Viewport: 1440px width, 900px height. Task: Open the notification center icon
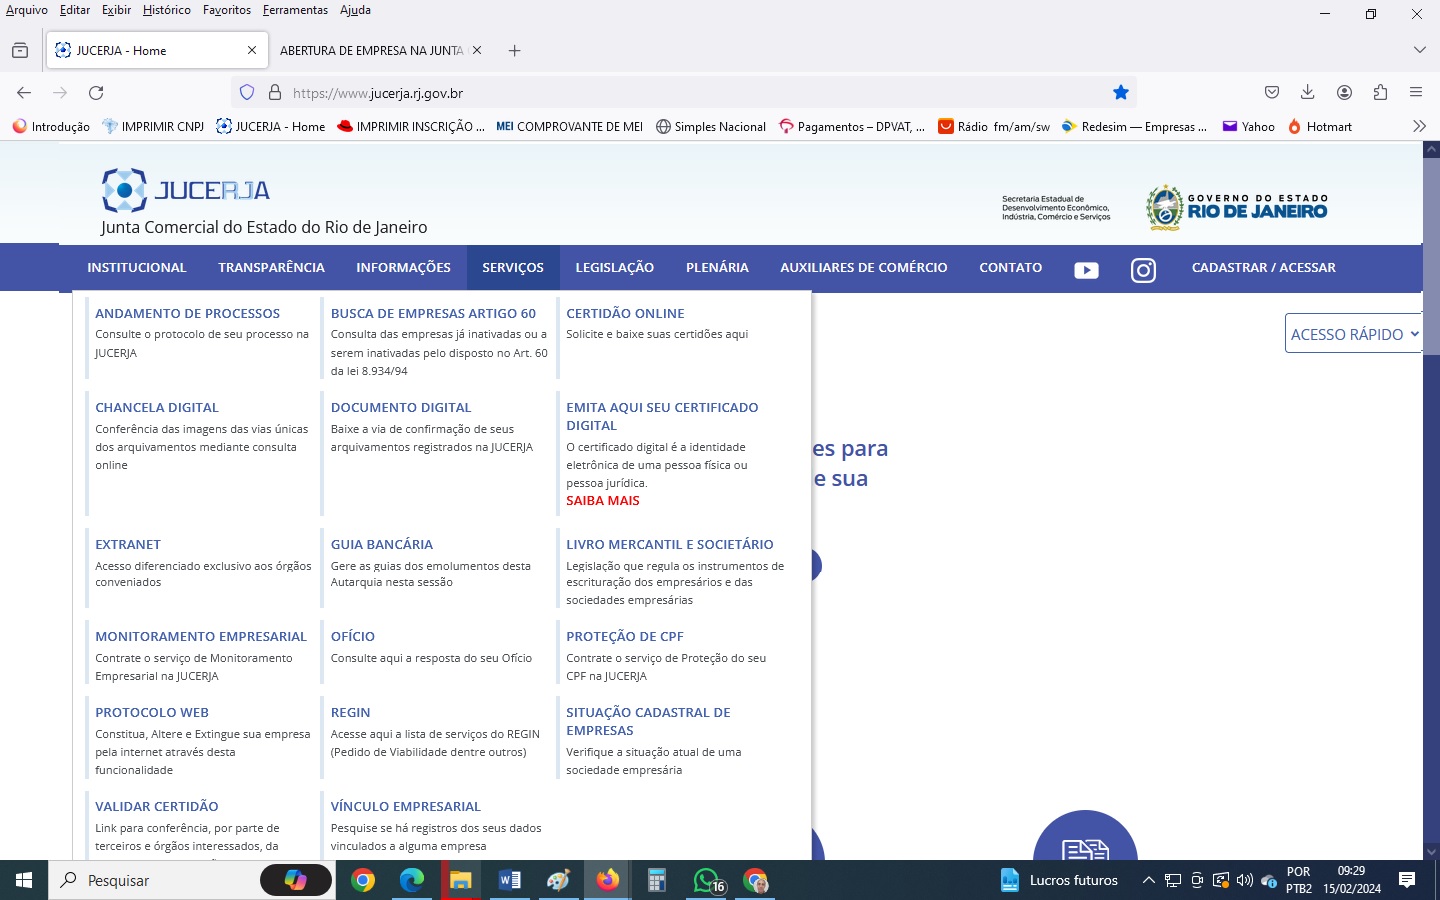coord(1407,880)
